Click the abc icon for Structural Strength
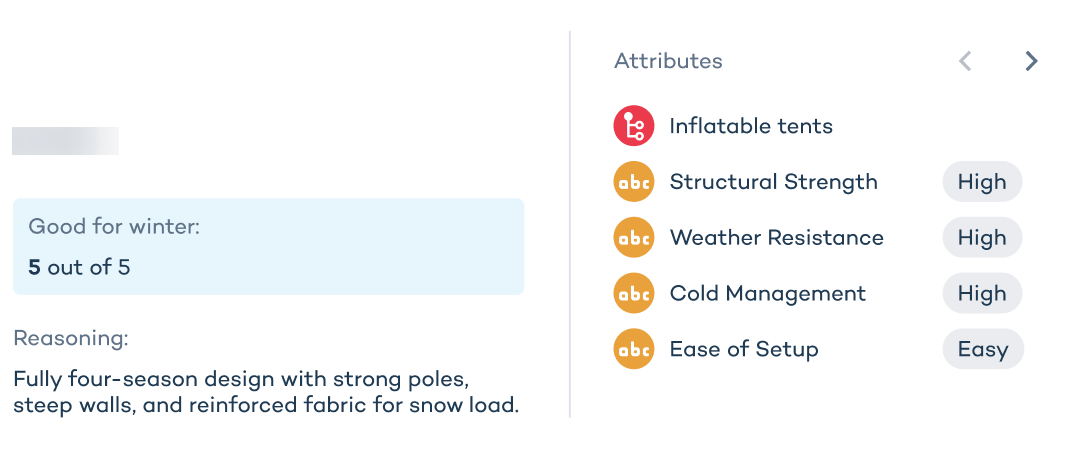 click(633, 182)
